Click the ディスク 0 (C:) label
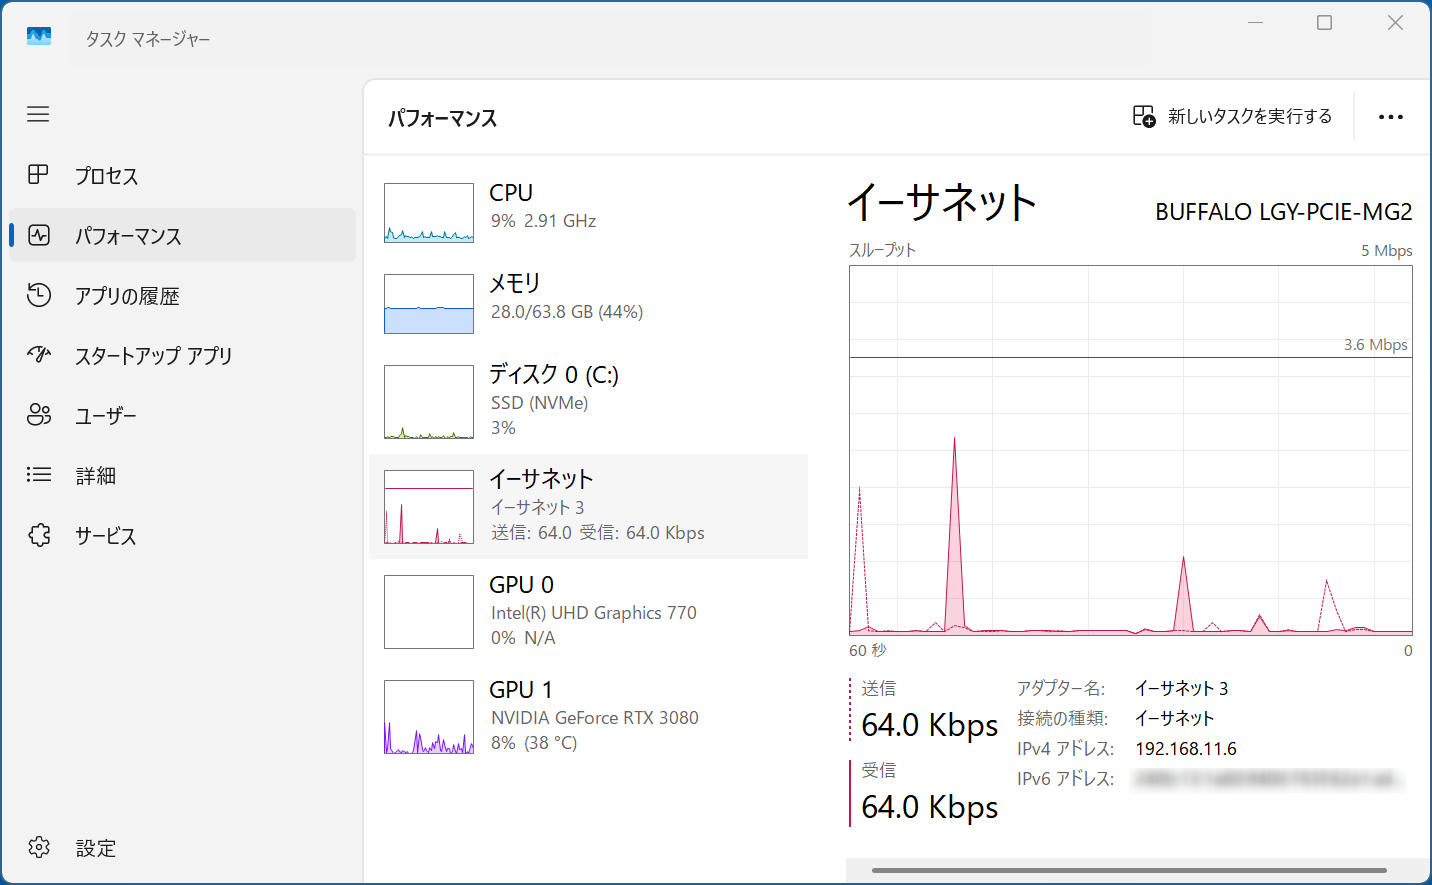This screenshot has height=885, width=1432. [554, 375]
